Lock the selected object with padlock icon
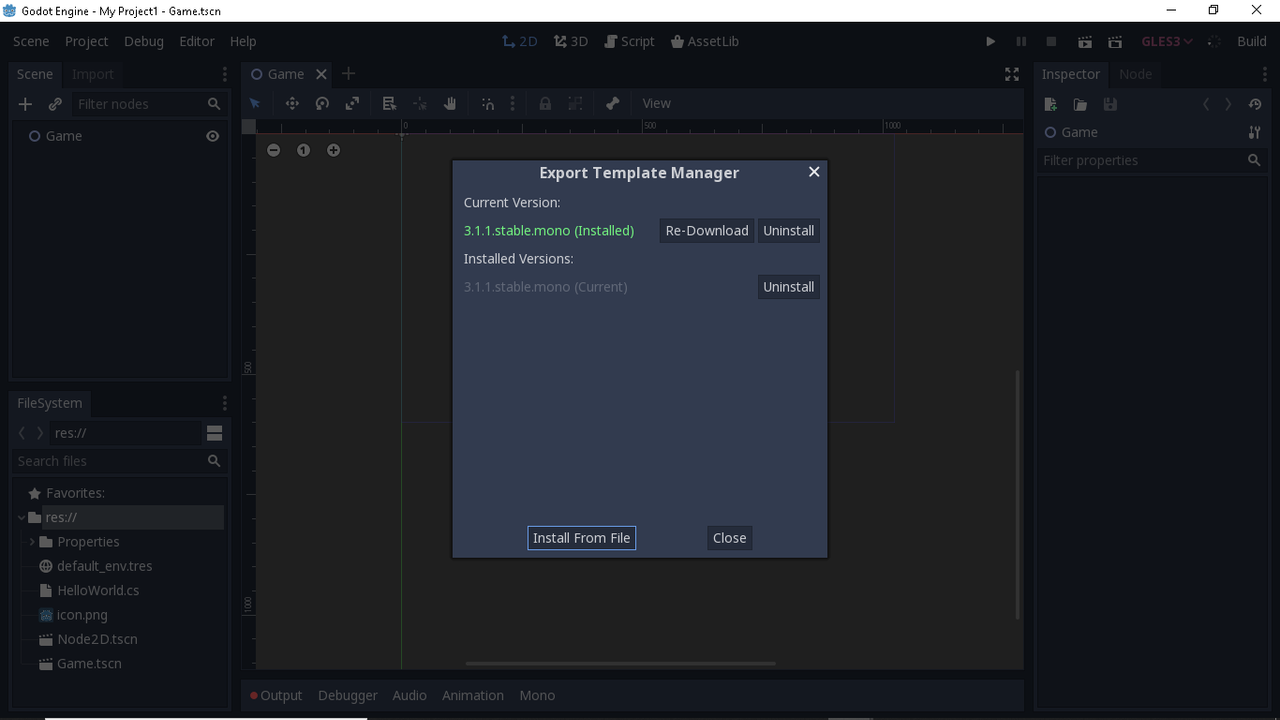Image resolution: width=1280 pixels, height=720 pixels. 545,103
